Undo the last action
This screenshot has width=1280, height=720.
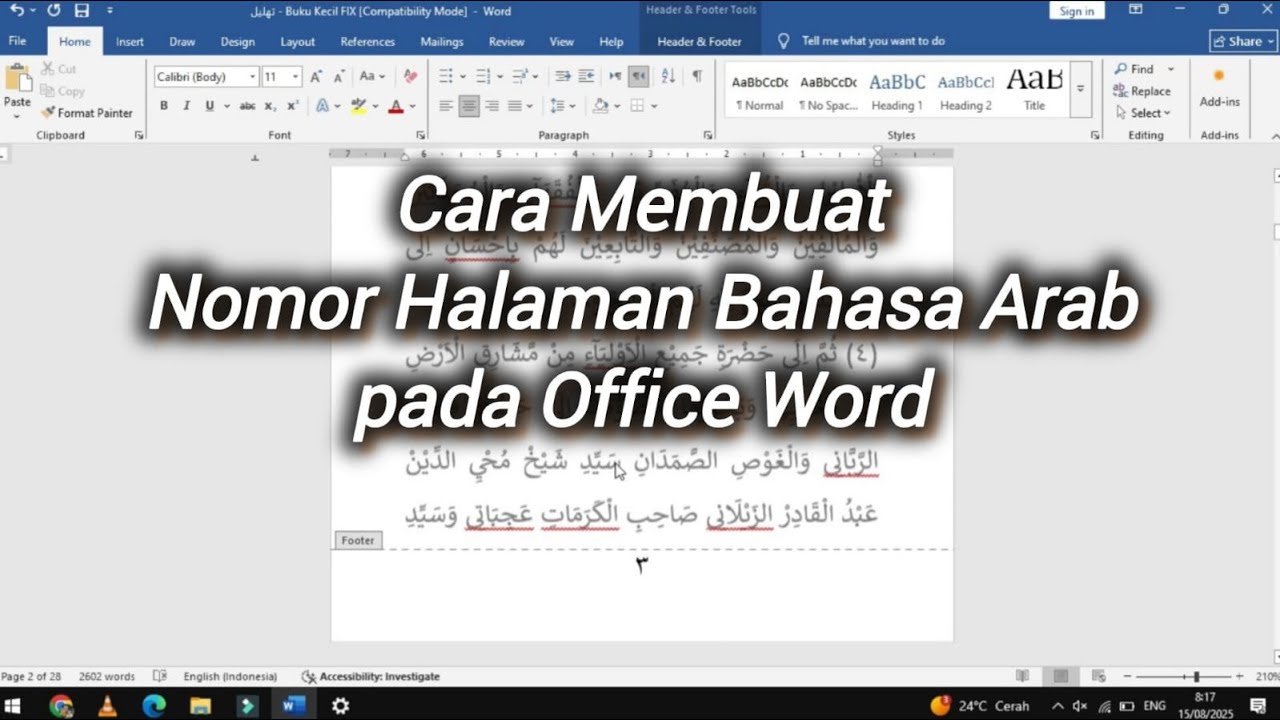coord(17,11)
